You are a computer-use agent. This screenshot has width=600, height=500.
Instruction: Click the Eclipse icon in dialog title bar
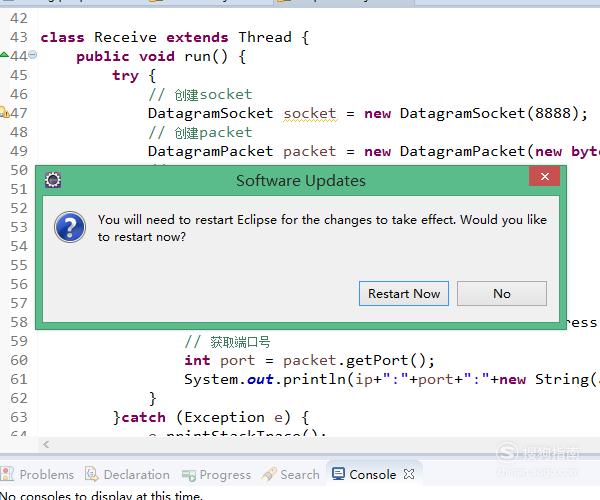point(53,180)
